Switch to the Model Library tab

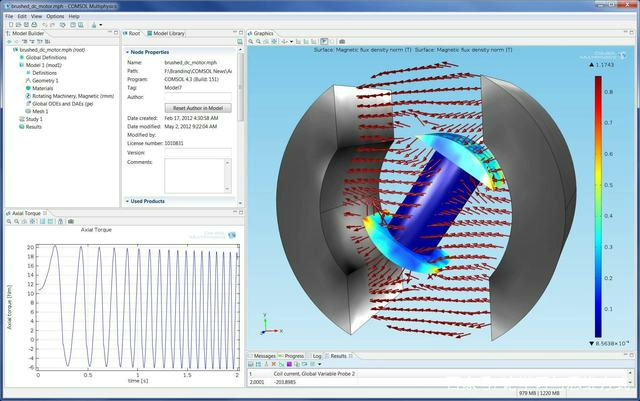(166, 33)
